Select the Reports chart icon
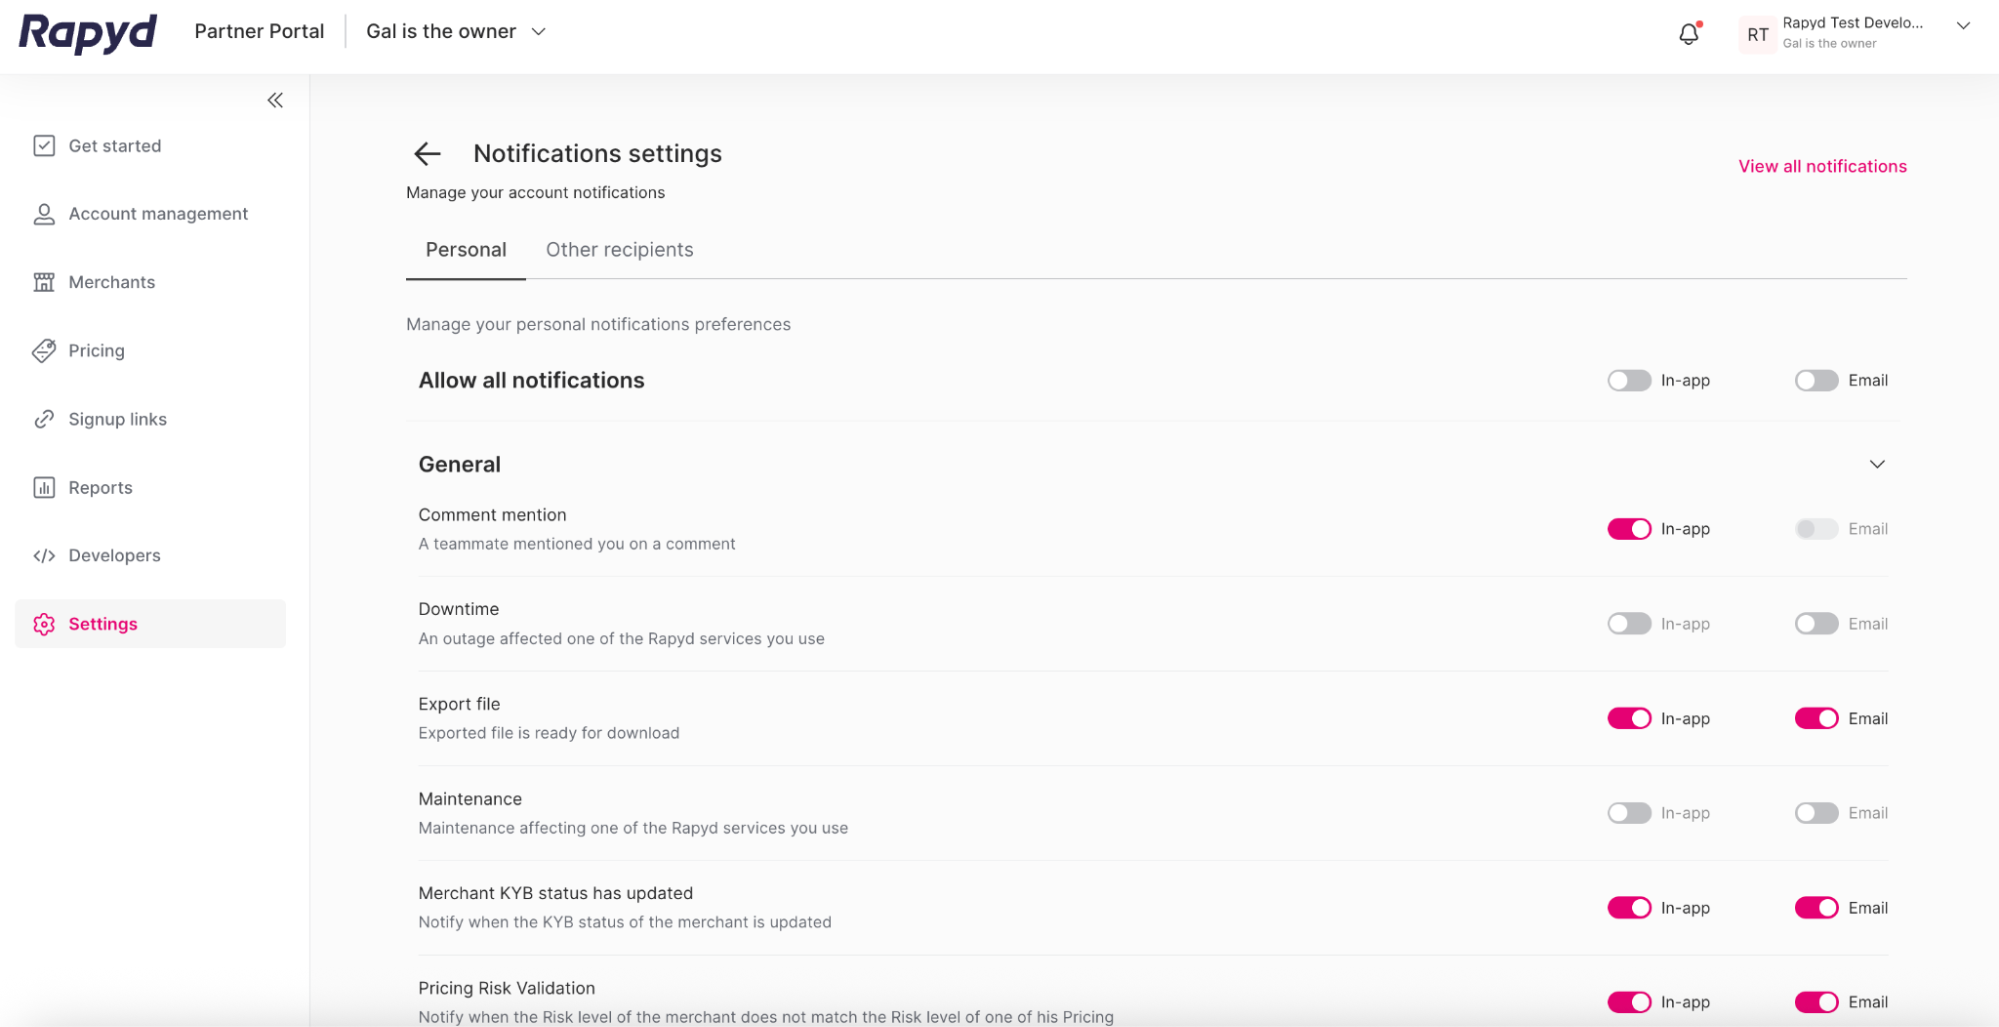Screen dimensions: 1999x1027 (44, 487)
